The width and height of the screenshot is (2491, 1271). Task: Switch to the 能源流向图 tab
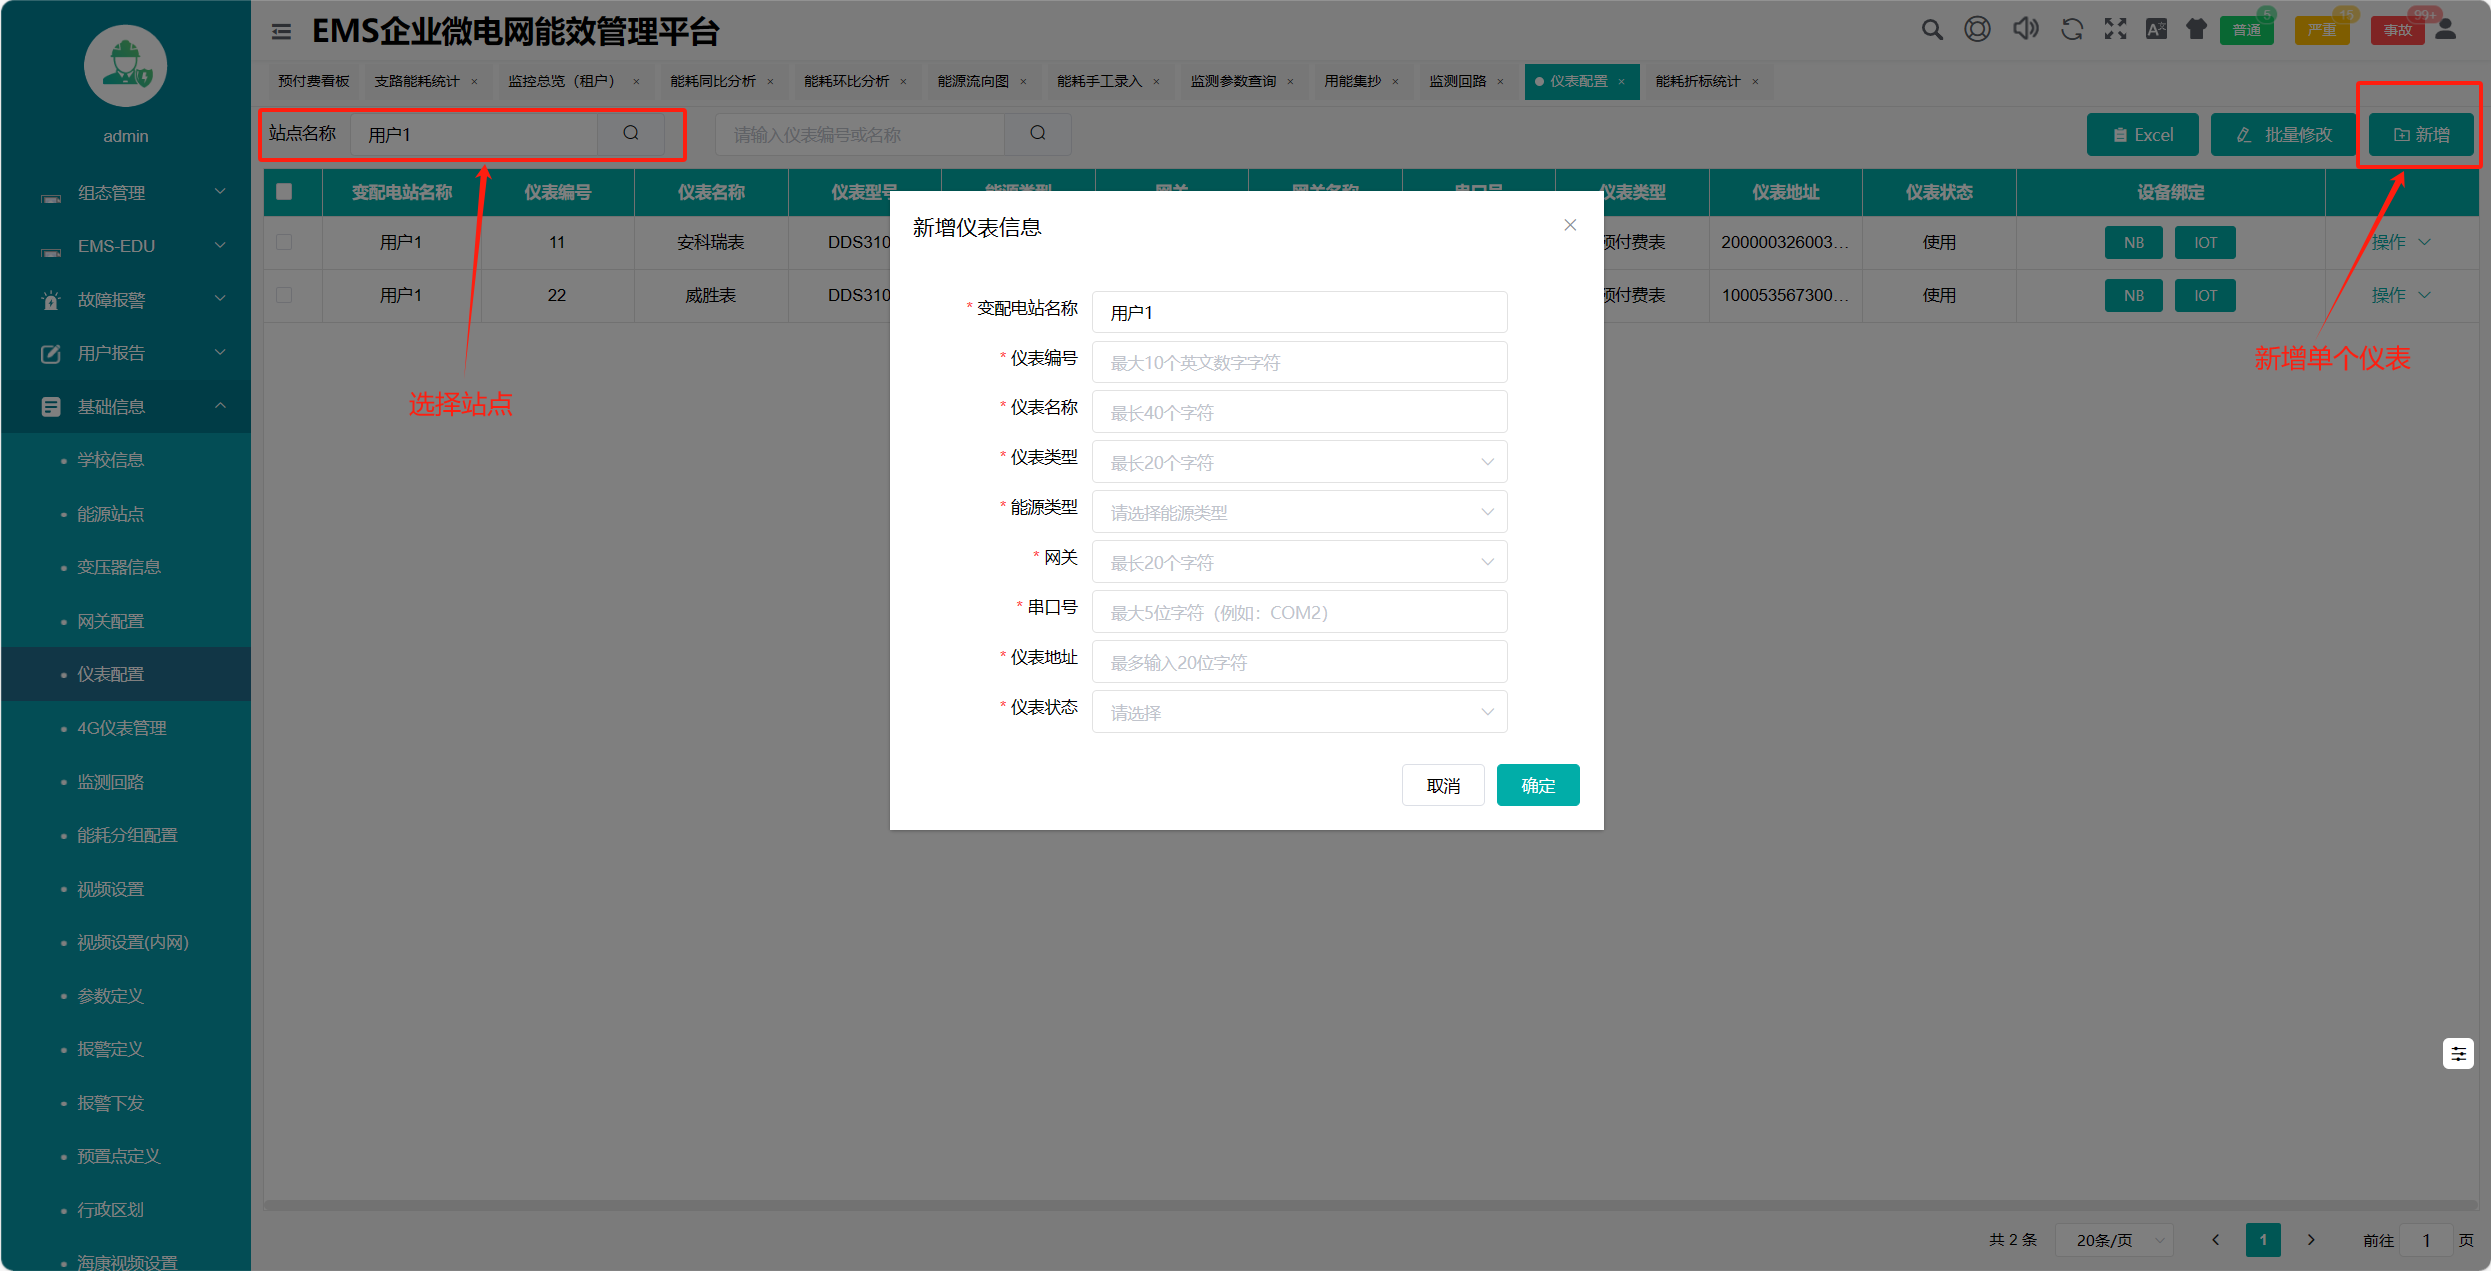coord(973,81)
